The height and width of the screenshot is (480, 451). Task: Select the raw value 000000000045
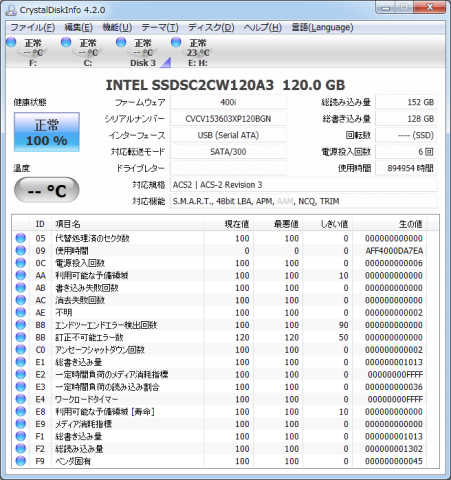[x=394, y=461]
